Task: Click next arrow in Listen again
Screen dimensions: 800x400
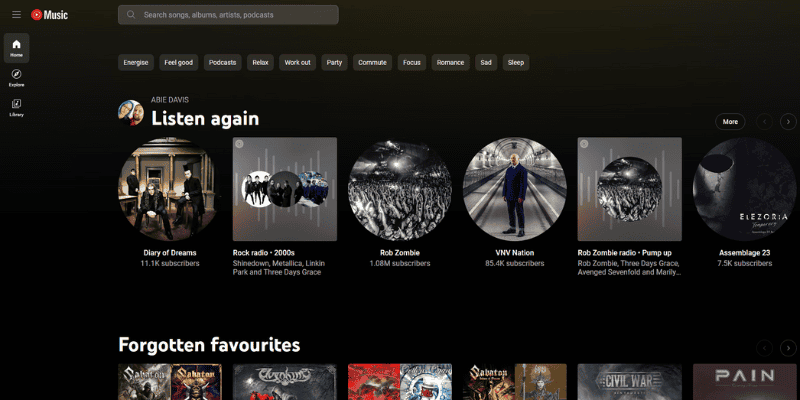Action: click(788, 122)
